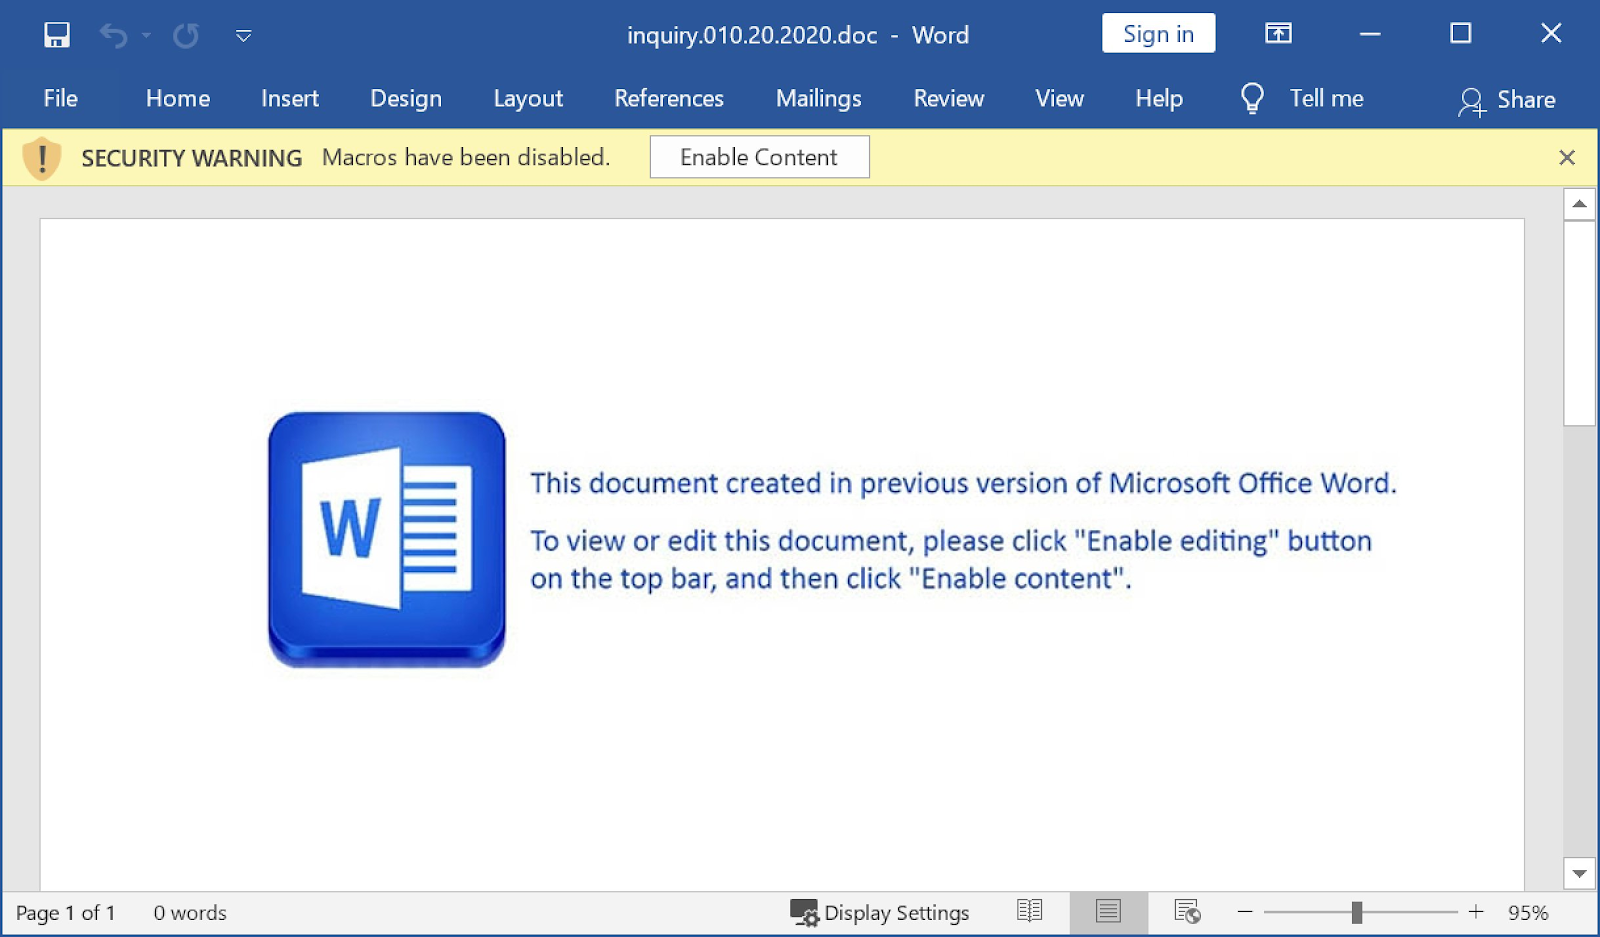The image size is (1600, 937).
Task: Click the Save icon in the title bar
Action: click(x=57, y=35)
